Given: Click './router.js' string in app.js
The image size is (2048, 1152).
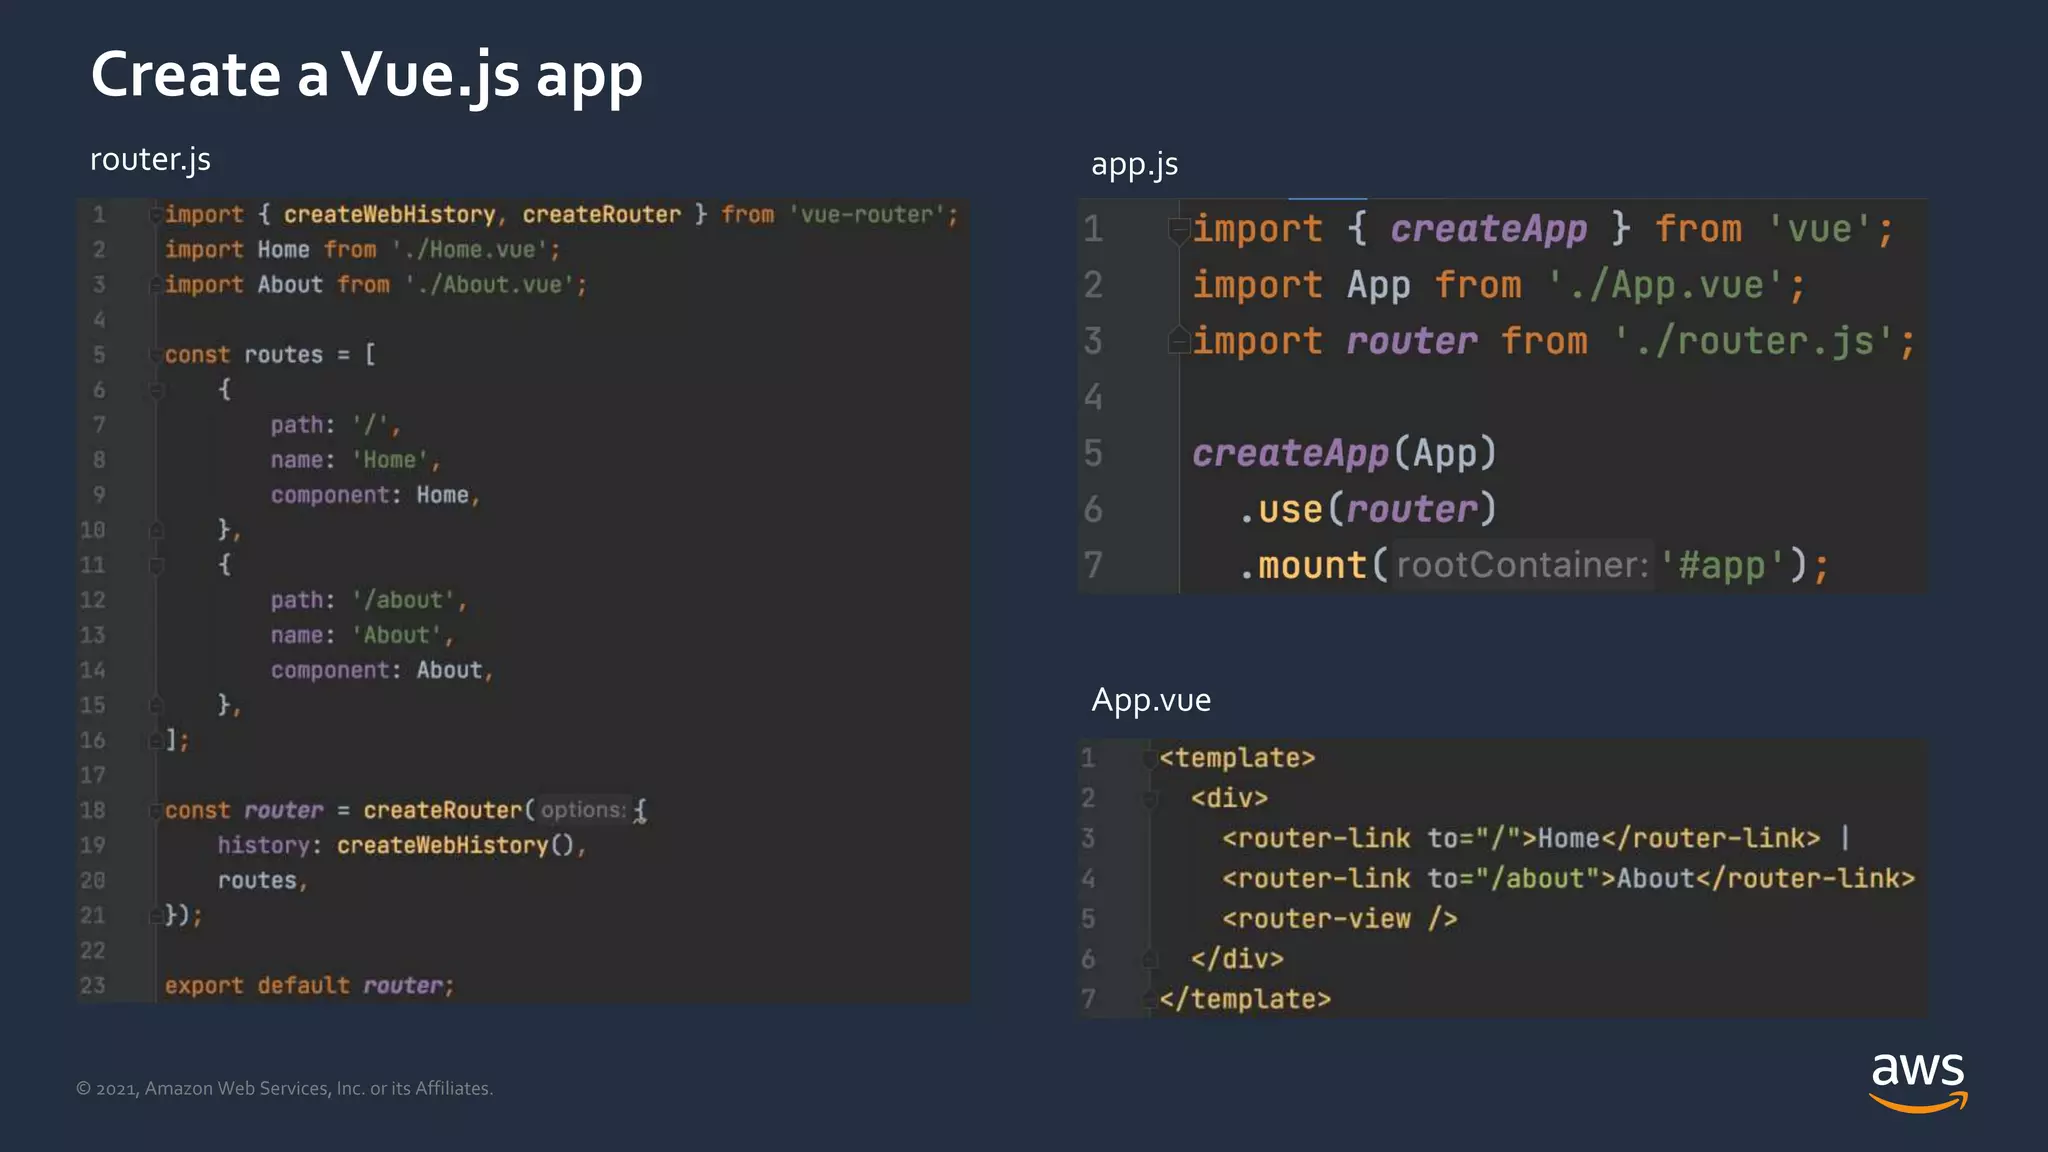Looking at the screenshot, I should (1753, 342).
